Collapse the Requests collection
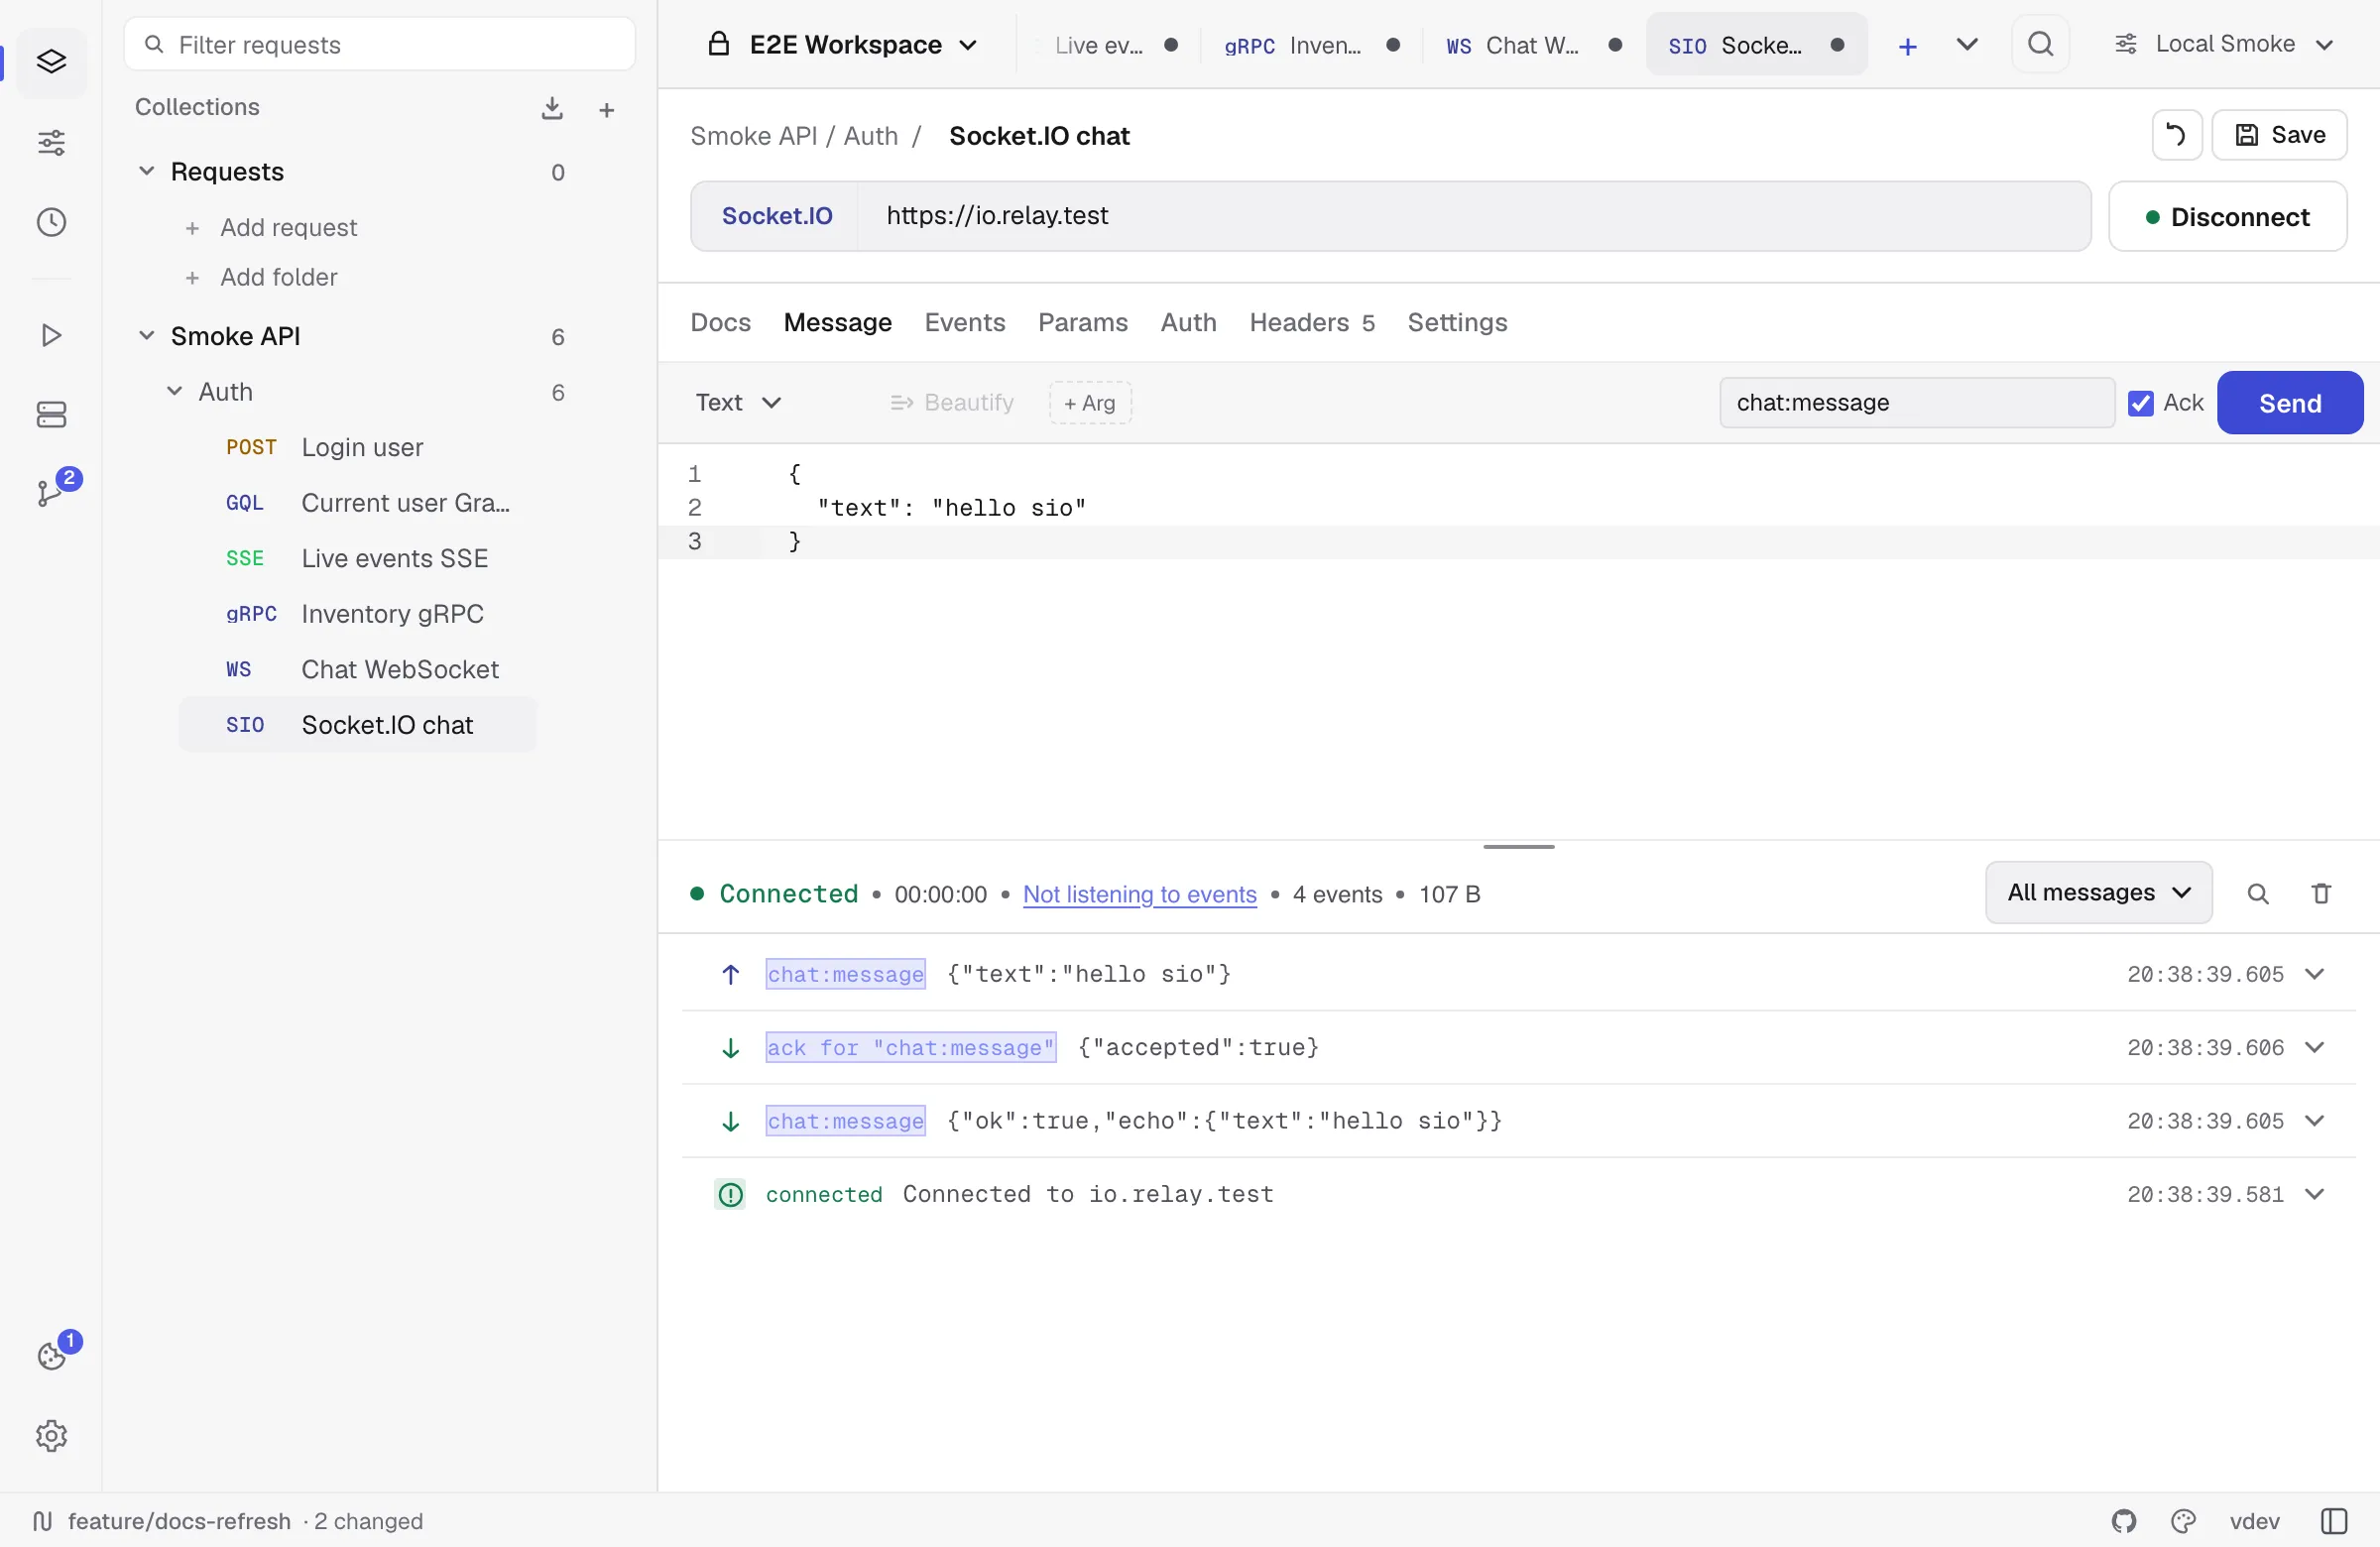The image size is (2380, 1547). [146, 171]
